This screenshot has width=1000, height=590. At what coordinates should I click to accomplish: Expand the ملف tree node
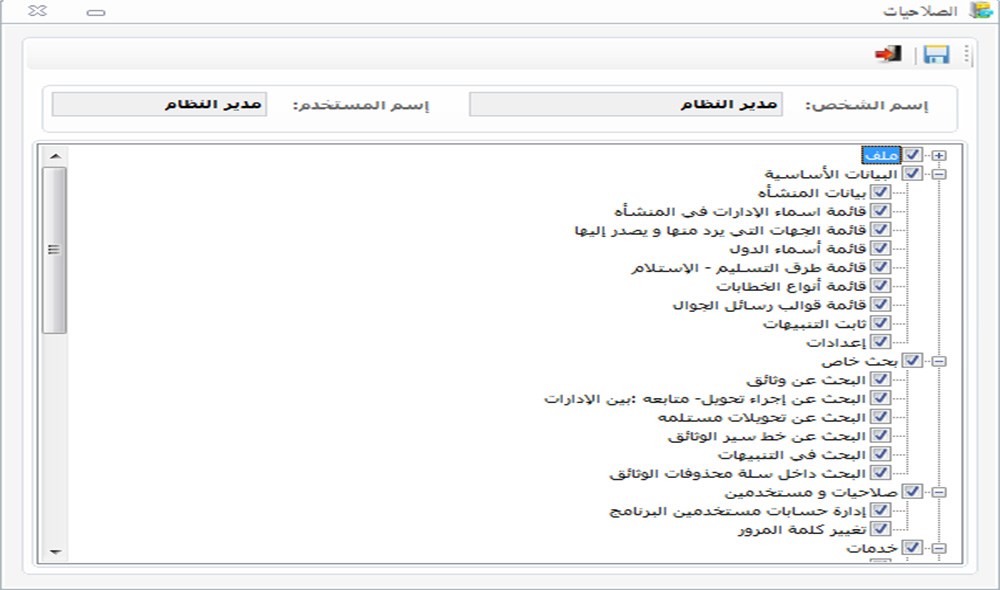pos(938,155)
